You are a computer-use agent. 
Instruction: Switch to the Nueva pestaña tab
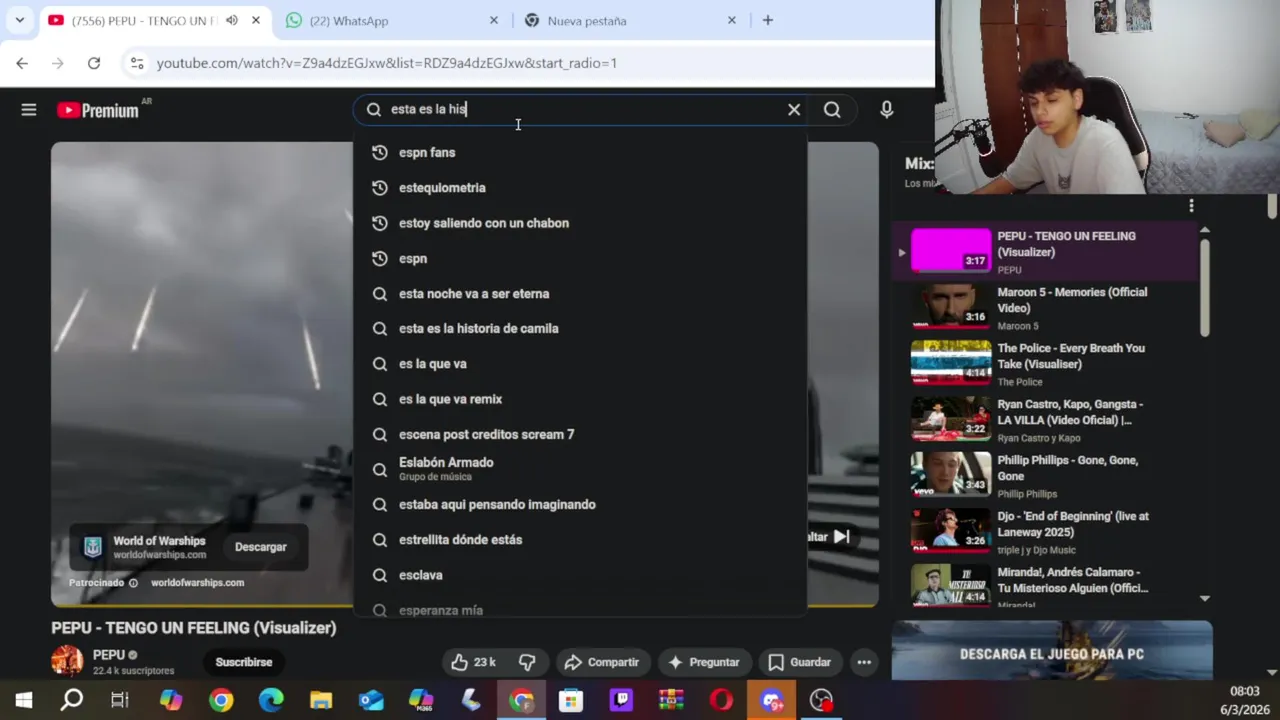click(630, 20)
